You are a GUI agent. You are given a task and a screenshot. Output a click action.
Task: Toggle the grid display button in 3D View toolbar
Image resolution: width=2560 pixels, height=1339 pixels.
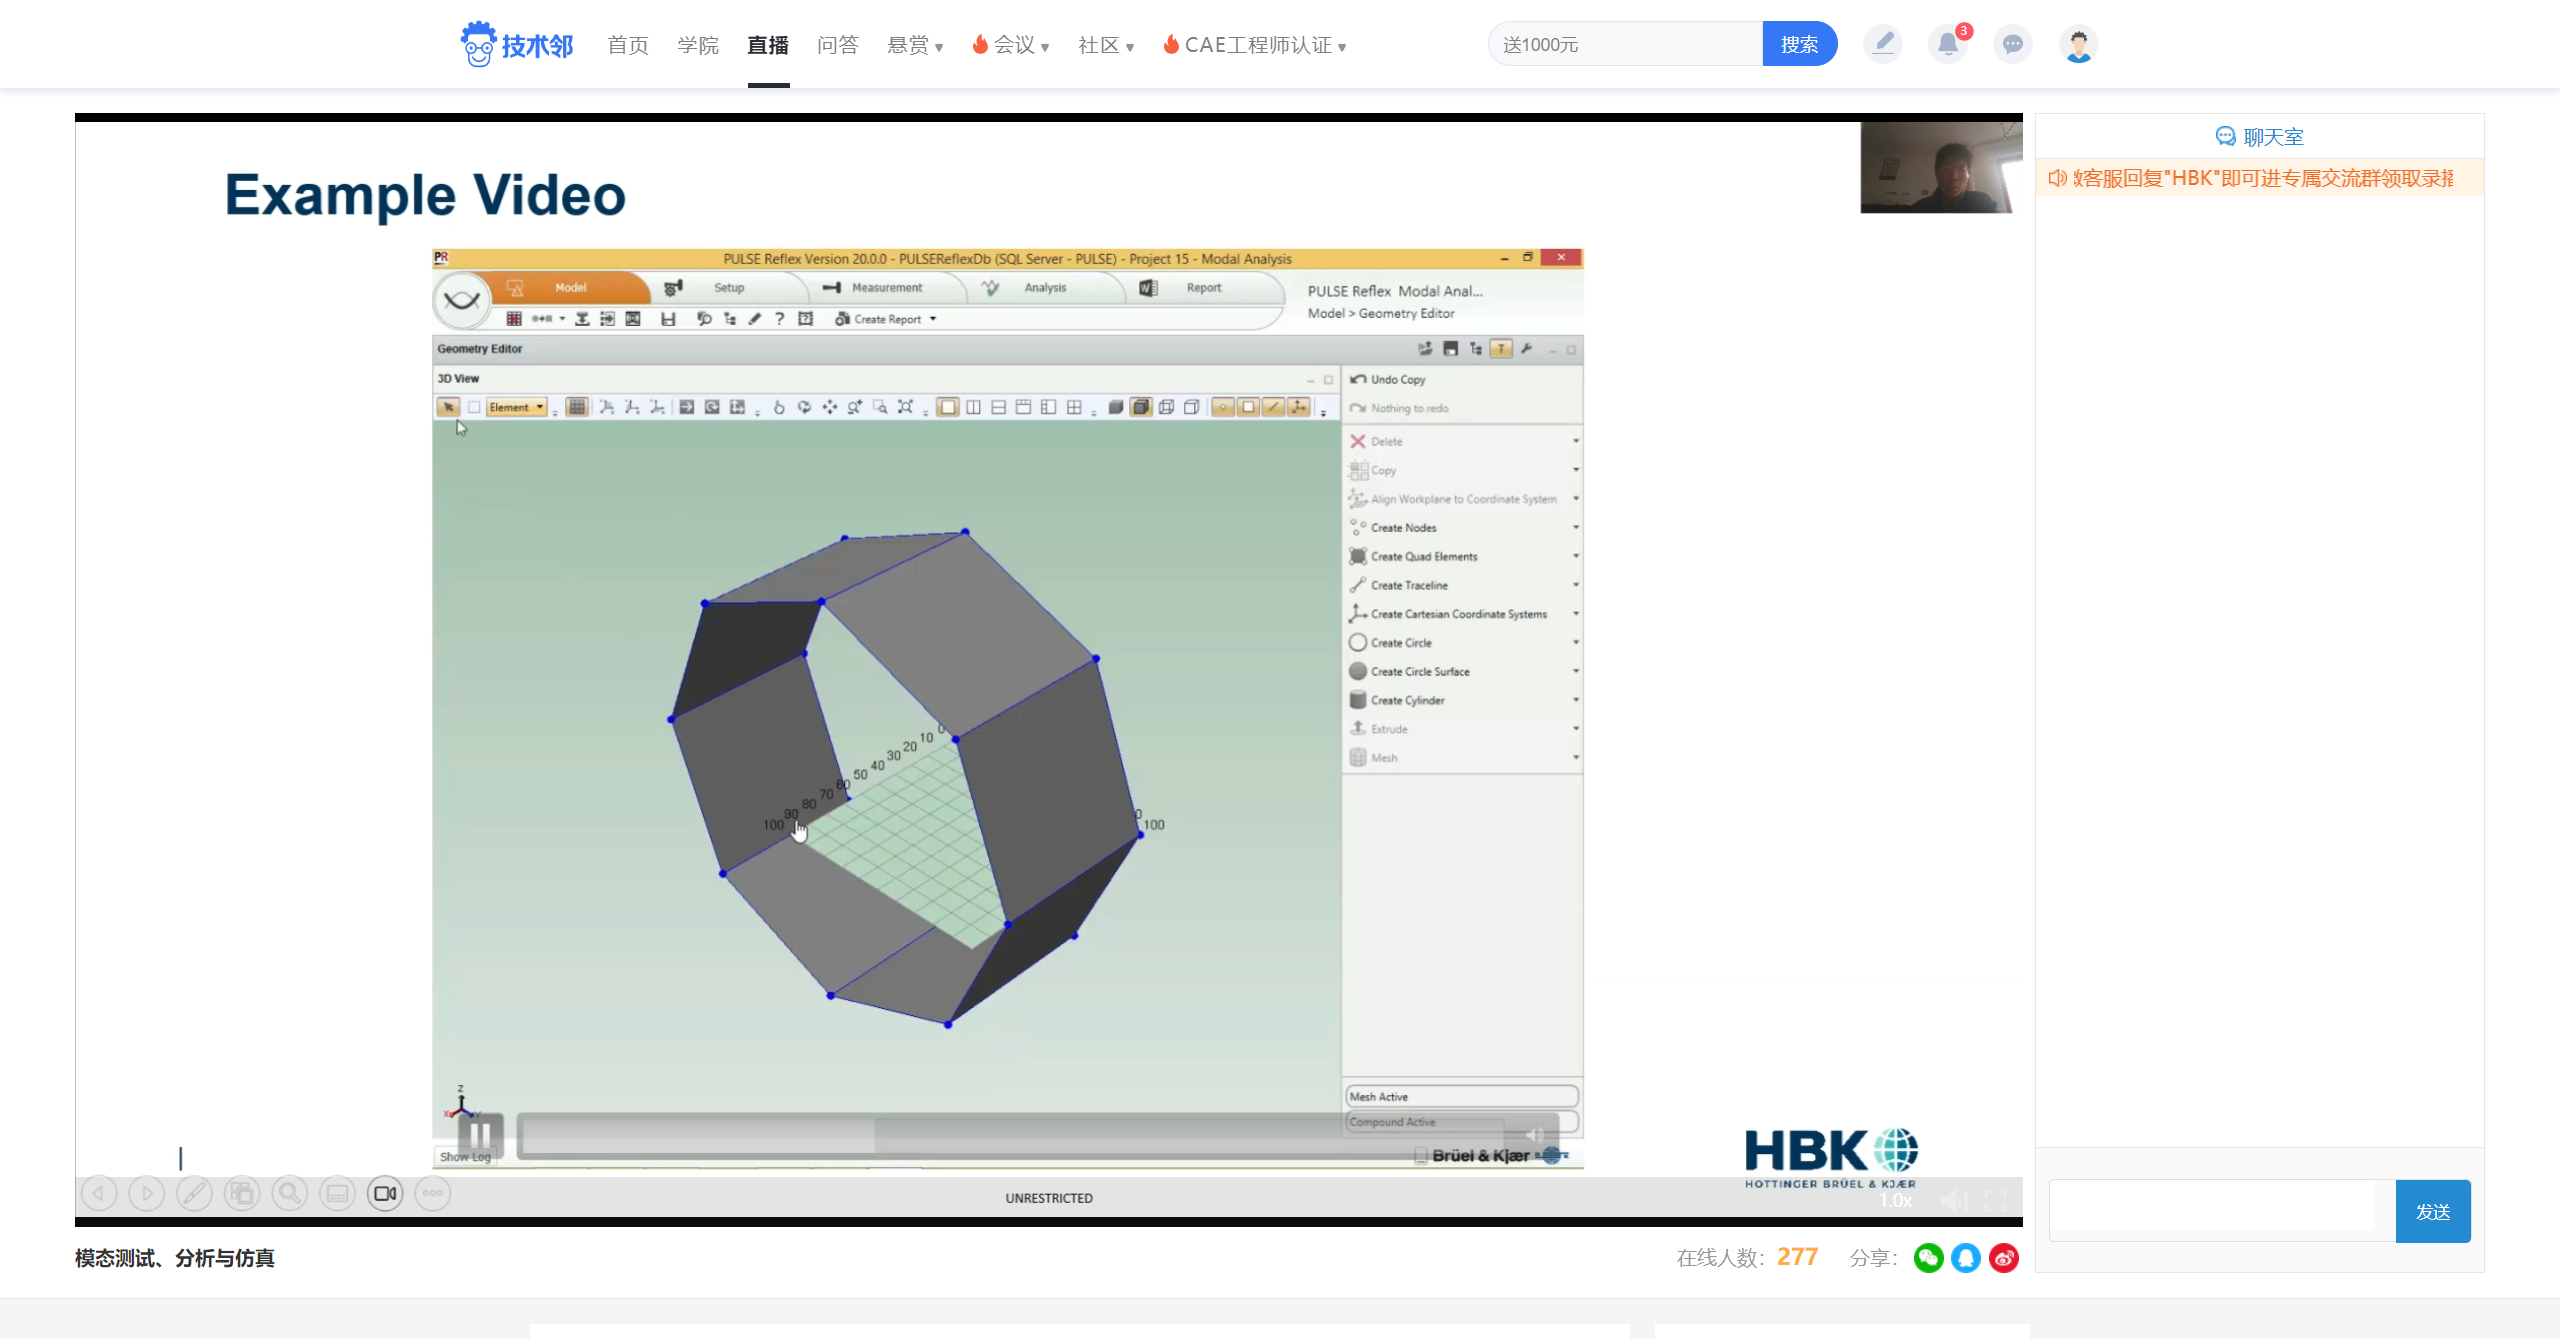click(577, 407)
